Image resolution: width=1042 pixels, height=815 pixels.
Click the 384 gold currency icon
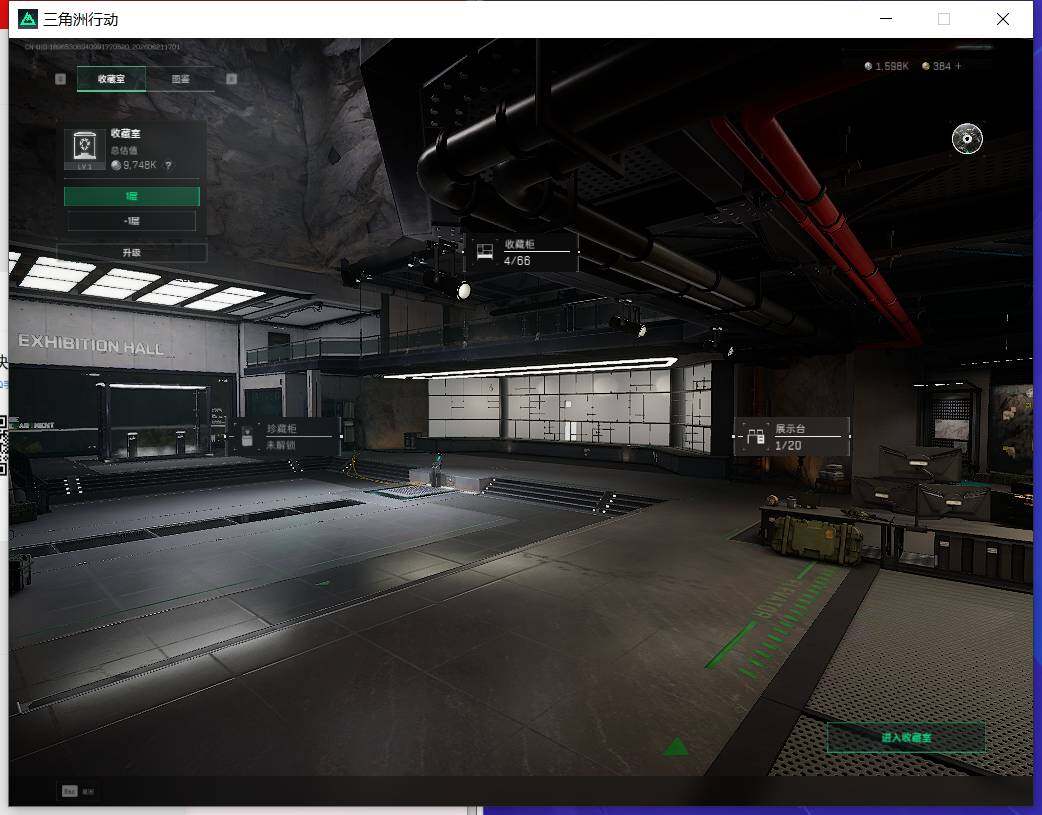(926, 66)
